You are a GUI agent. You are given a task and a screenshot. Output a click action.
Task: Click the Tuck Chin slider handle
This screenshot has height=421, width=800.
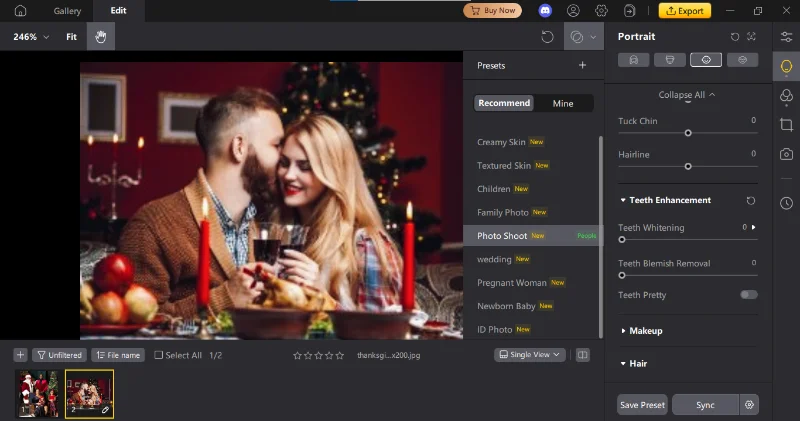(688, 133)
